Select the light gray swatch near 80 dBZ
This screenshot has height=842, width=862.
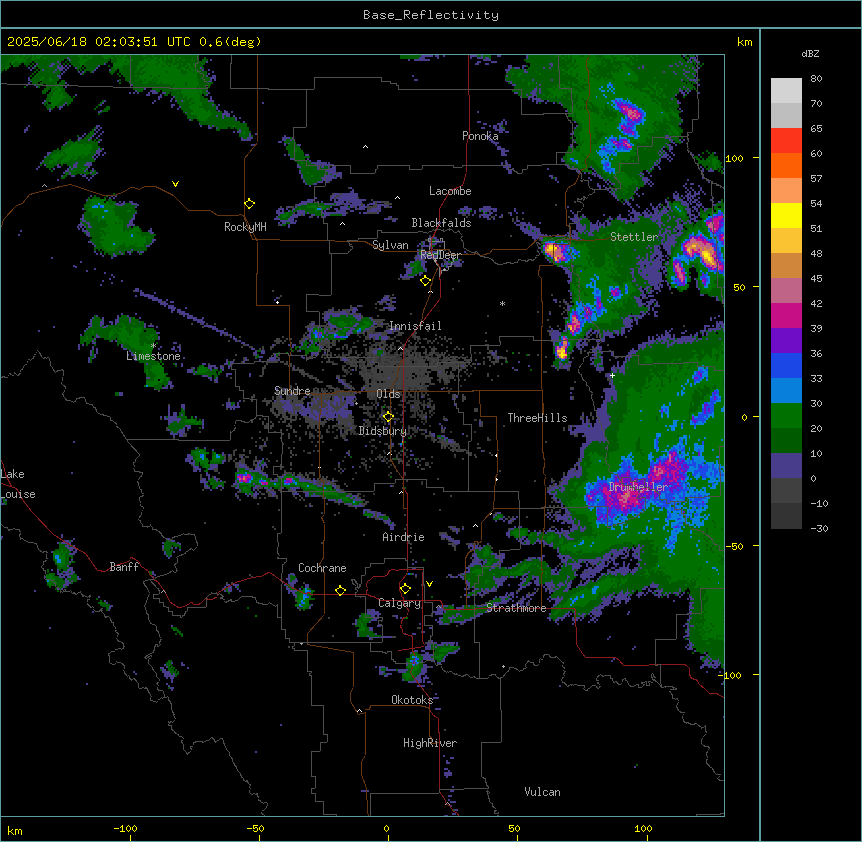[786, 91]
